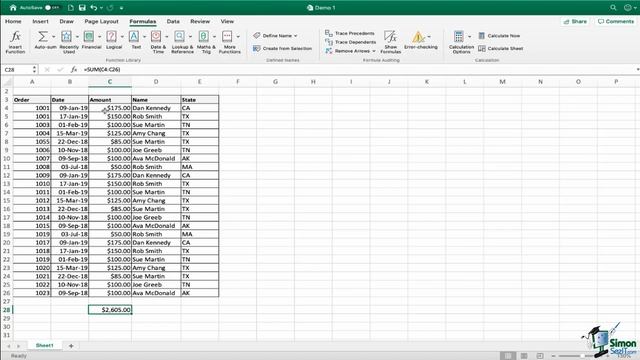The width and height of the screenshot is (640, 360).
Task: Open the Date & Time functions icon
Action: [156, 37]
